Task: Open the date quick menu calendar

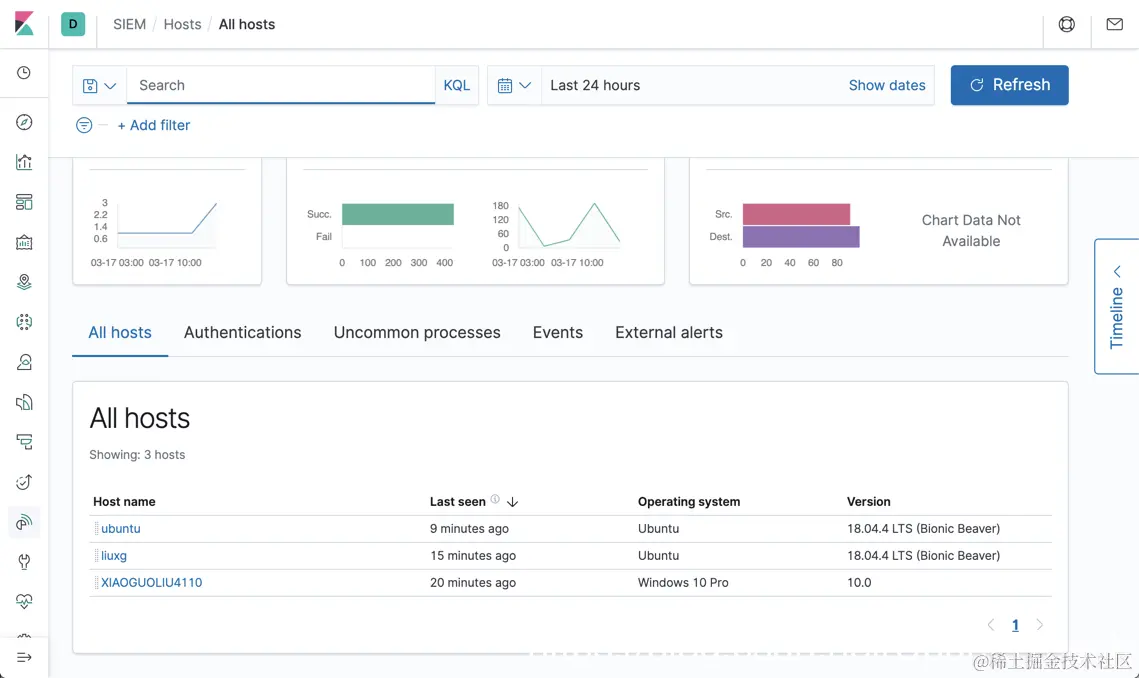Action: 514,86
